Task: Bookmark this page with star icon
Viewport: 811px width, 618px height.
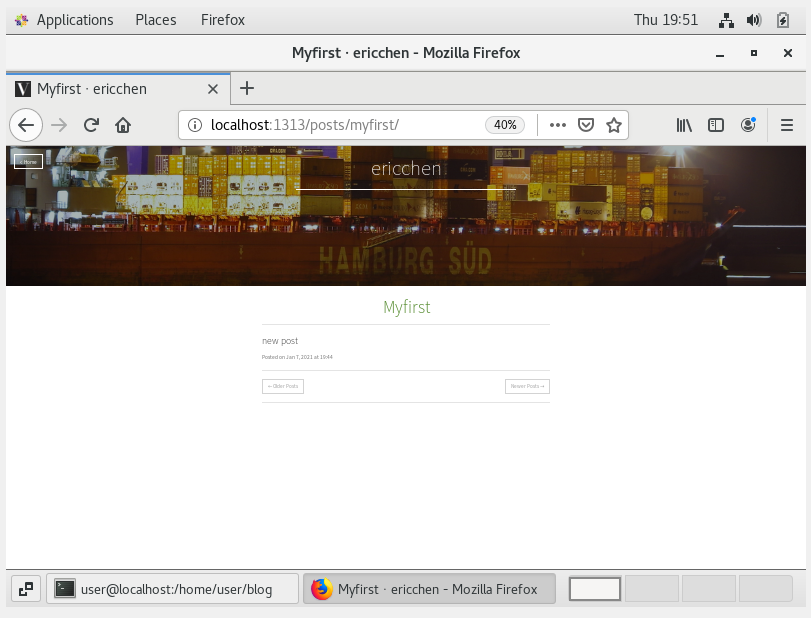Action: click(x=614, y=125)
